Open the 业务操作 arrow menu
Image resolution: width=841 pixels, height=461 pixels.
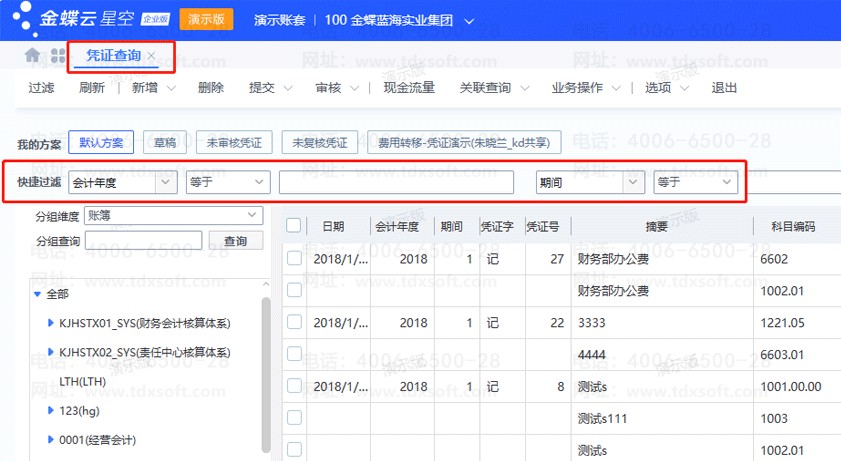pyautogui.click(x=616, y=88)
